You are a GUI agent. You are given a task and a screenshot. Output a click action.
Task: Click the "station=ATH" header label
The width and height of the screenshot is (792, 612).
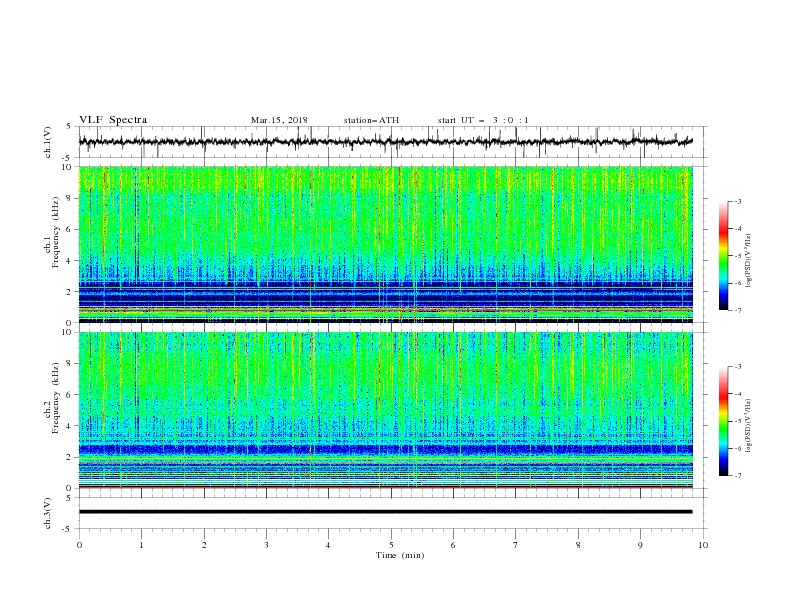coord(371,120)
